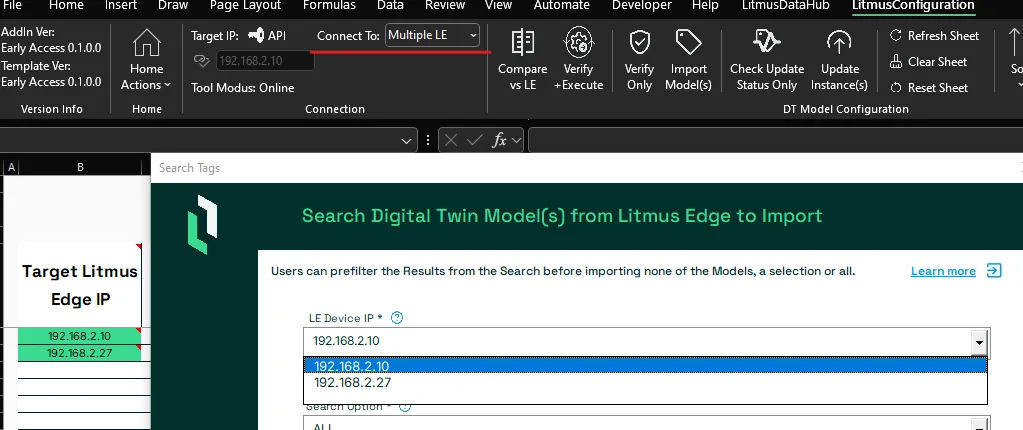
Task: Click the Target Litmus Edge IP header cell
Action: (x=80, y=284)
